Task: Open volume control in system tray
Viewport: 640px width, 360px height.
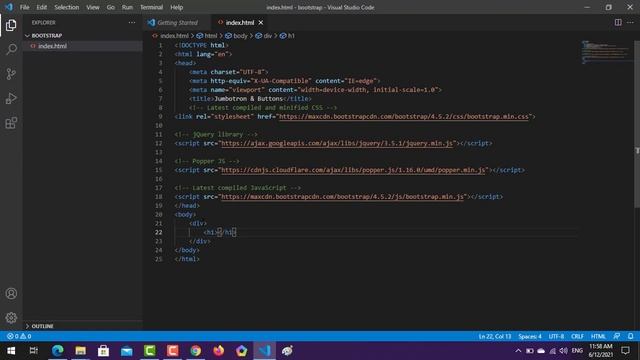Action: click(x=564, y=351)
